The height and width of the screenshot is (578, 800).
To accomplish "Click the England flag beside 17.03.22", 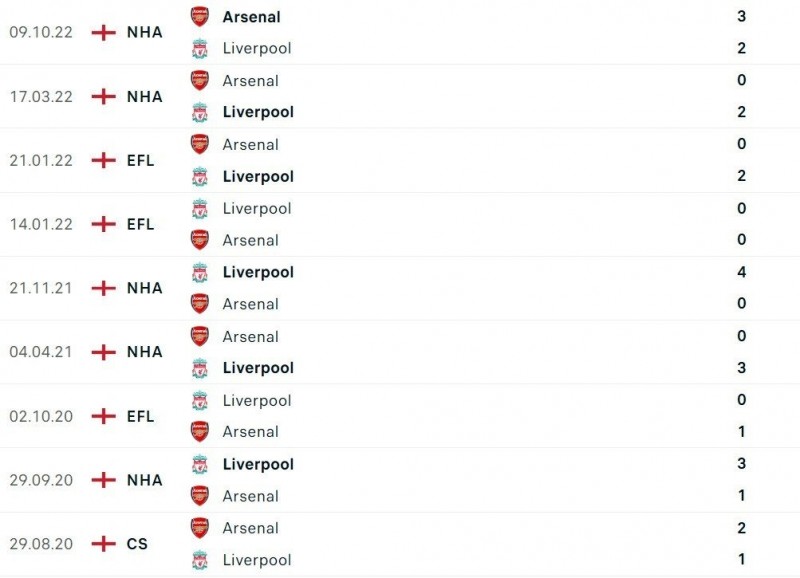I will point(103,96).
